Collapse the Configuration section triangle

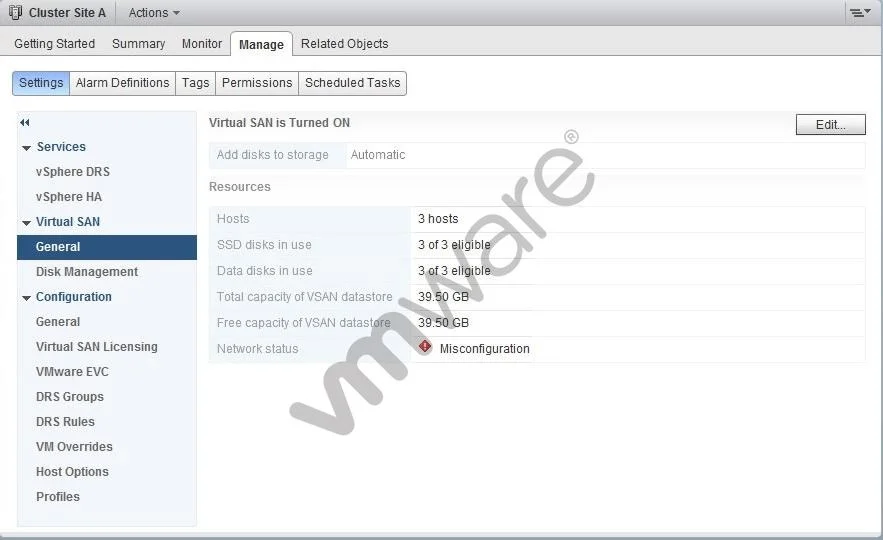(x=26, y=298)
